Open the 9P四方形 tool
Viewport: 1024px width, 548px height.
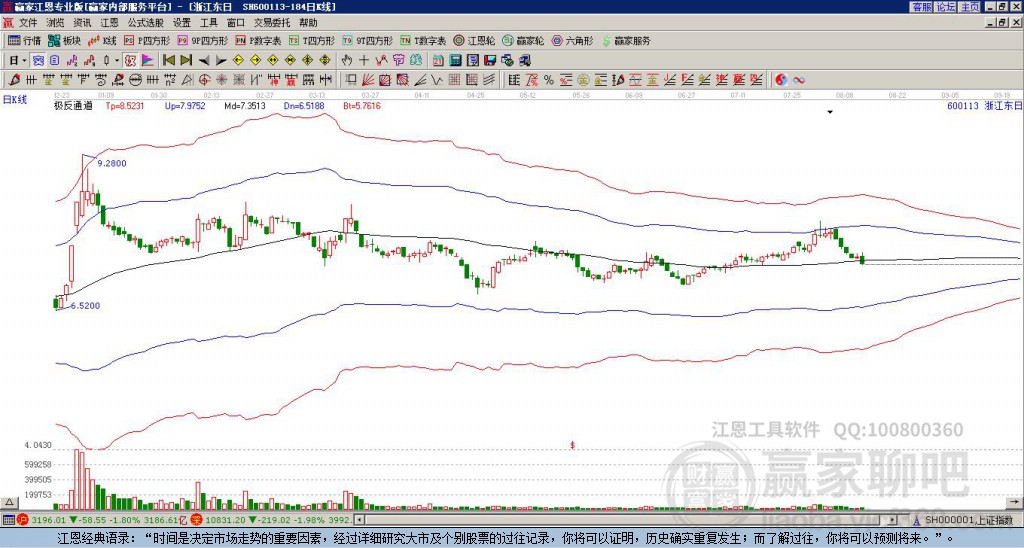203,40
